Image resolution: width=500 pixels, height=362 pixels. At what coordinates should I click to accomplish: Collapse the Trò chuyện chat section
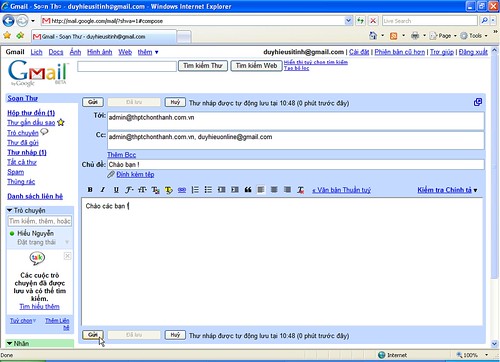pyautogui.click(x=9, y=210)
